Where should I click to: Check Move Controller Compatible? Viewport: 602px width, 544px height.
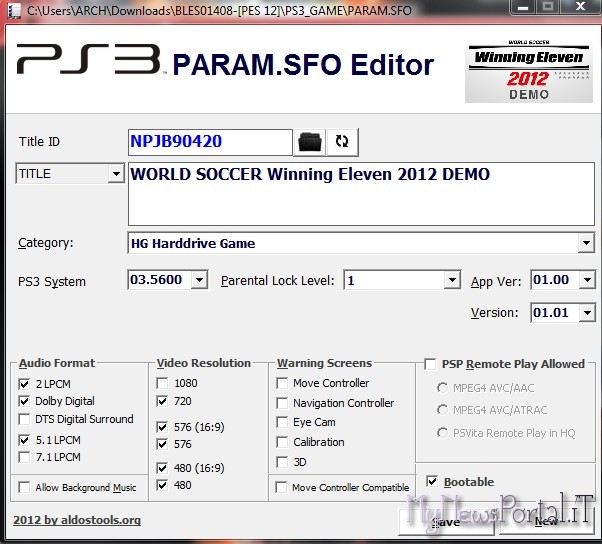[x=281, y=488]
